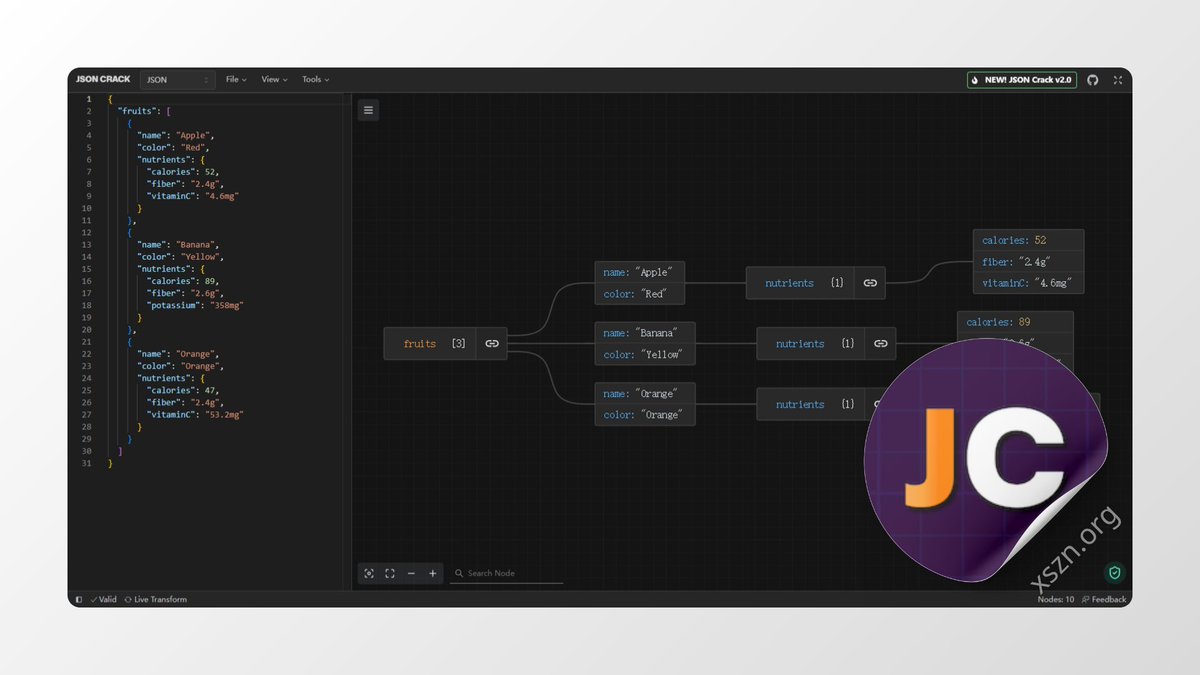This screenshot has width=1200, height=675.
Task: Toggle Live Transform in status bar
Action: click(155, 600)
